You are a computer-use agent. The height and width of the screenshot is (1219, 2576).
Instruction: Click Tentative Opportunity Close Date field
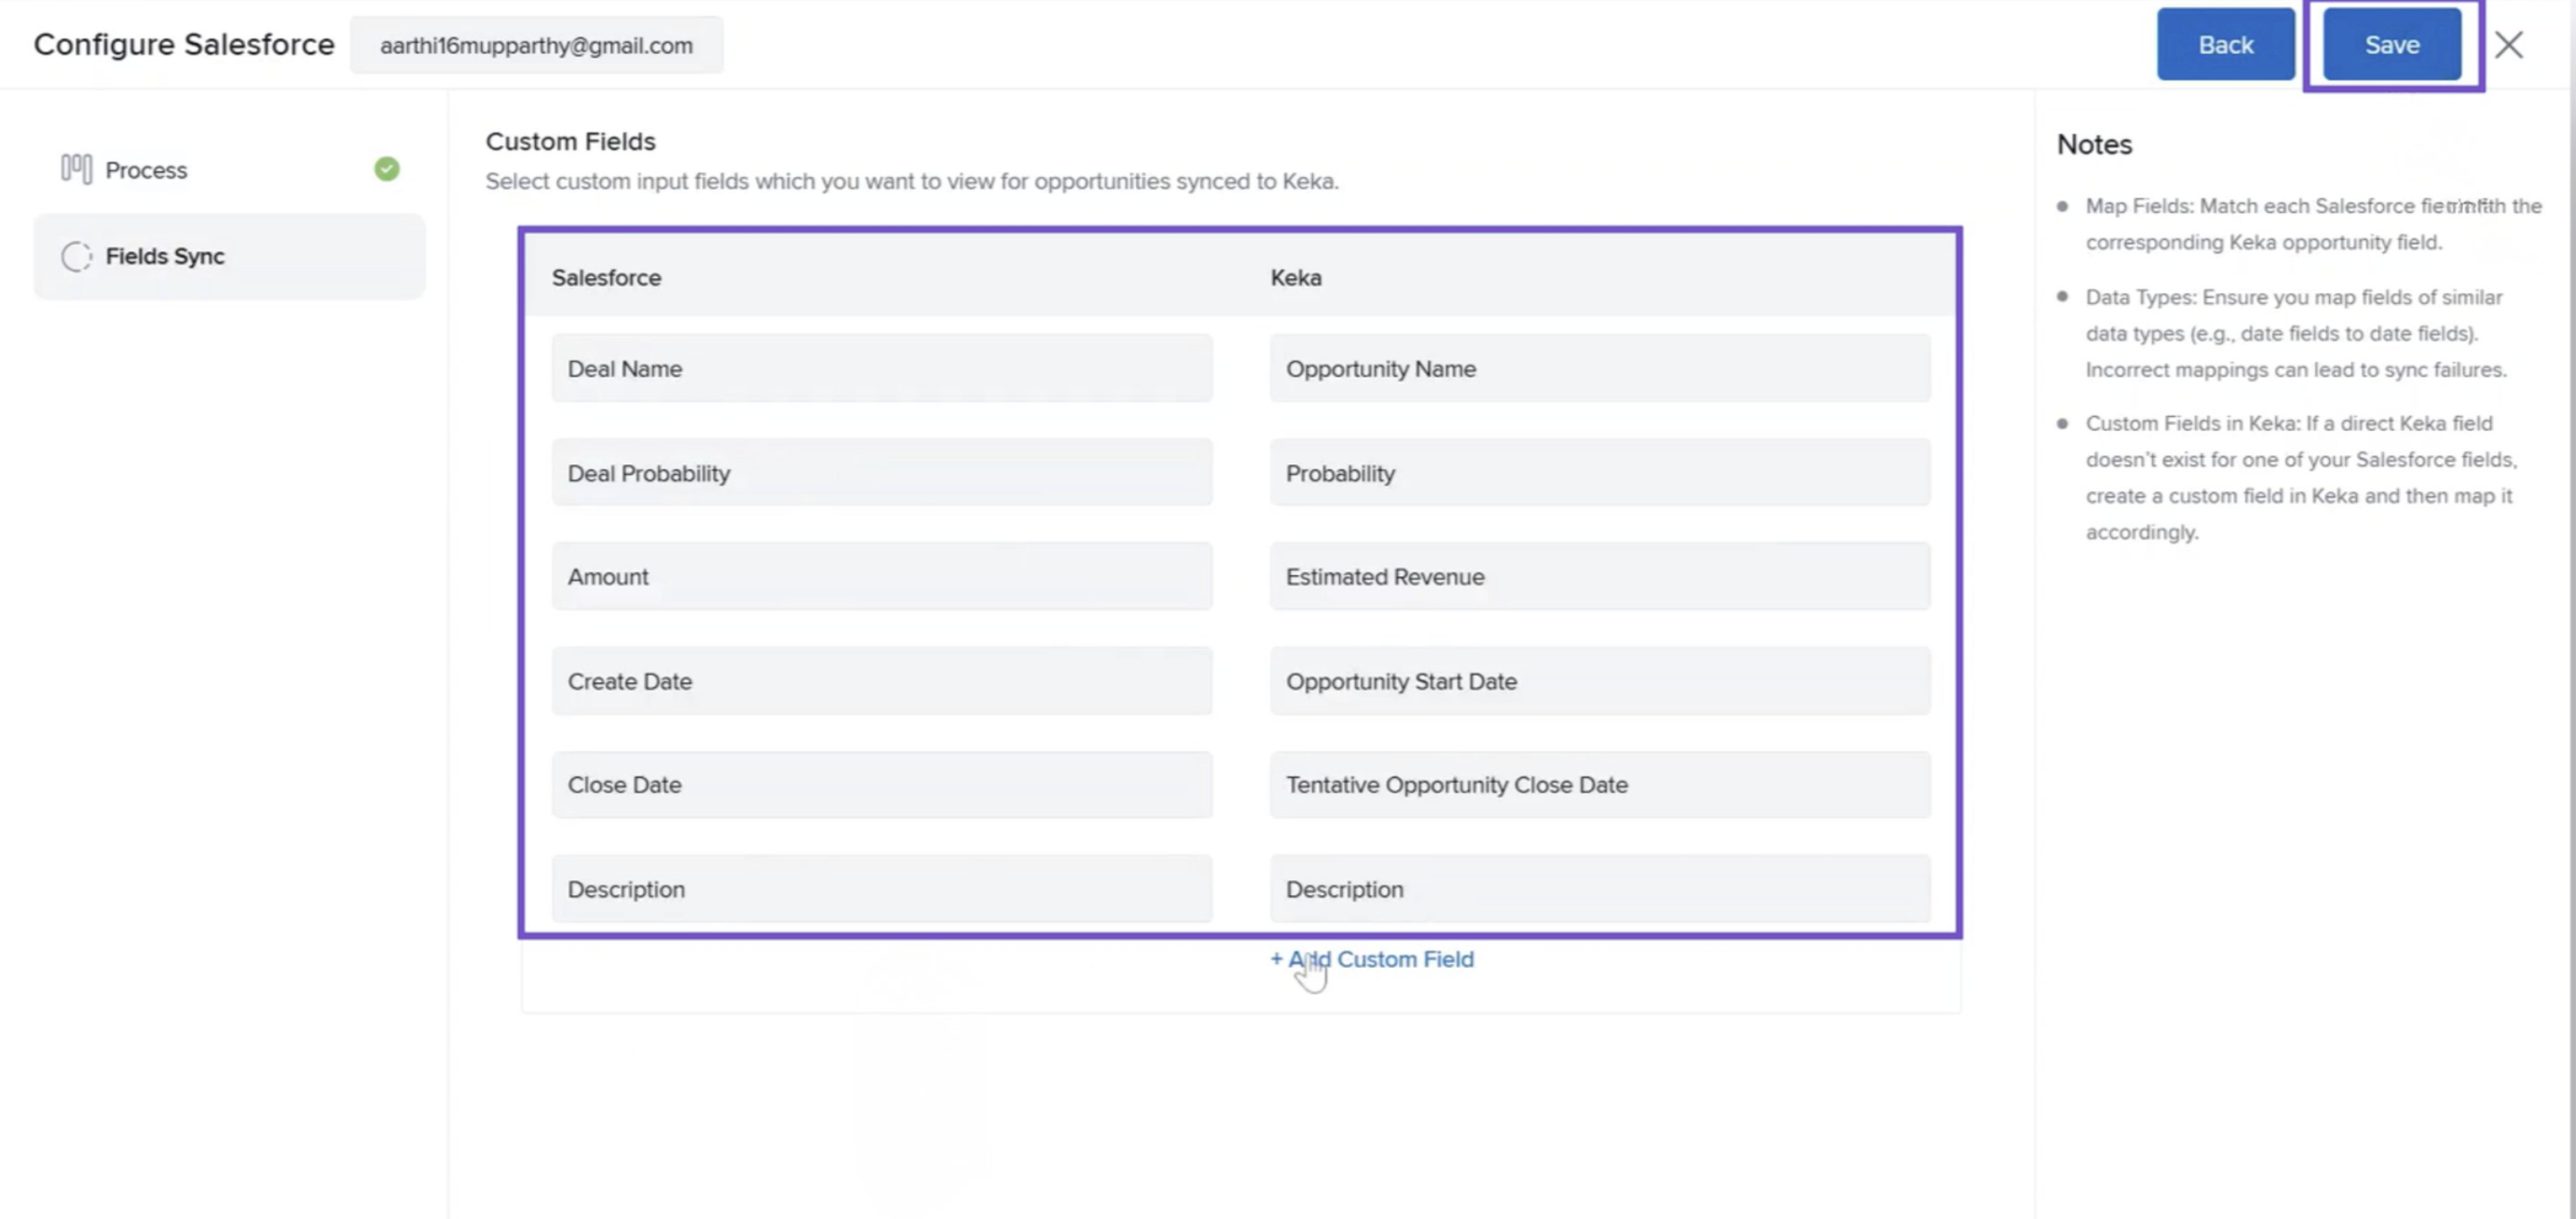click(x=1599, y=785)
